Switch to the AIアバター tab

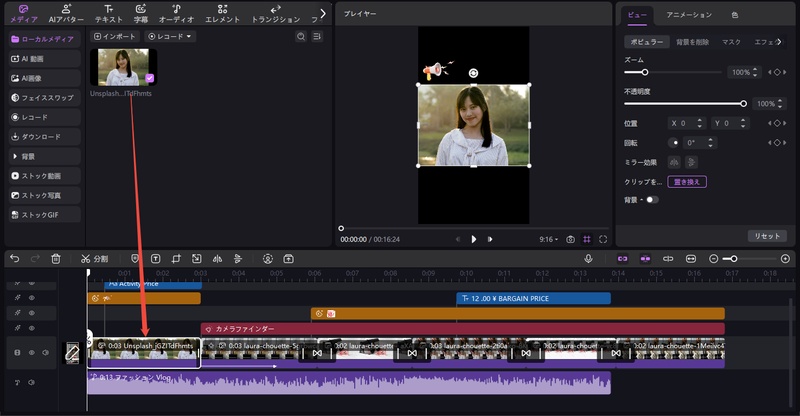click(66, 14)
